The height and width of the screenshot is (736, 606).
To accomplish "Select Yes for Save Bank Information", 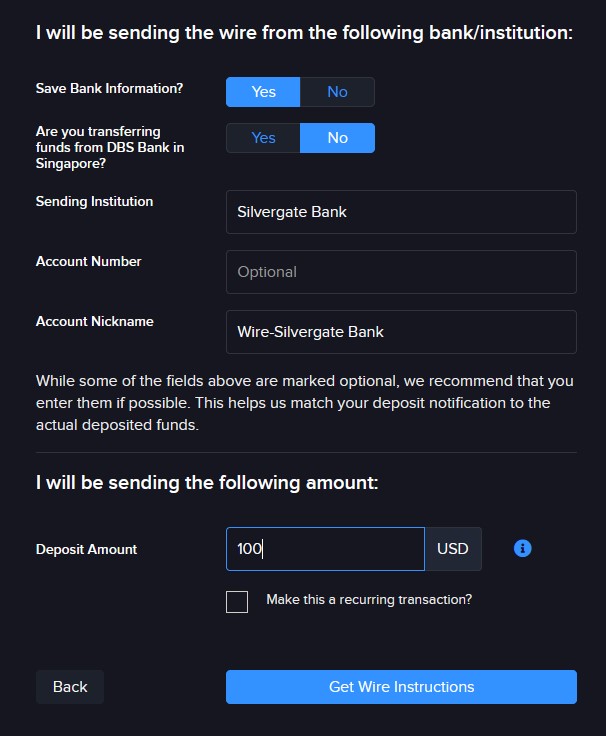I will (263, 92).
